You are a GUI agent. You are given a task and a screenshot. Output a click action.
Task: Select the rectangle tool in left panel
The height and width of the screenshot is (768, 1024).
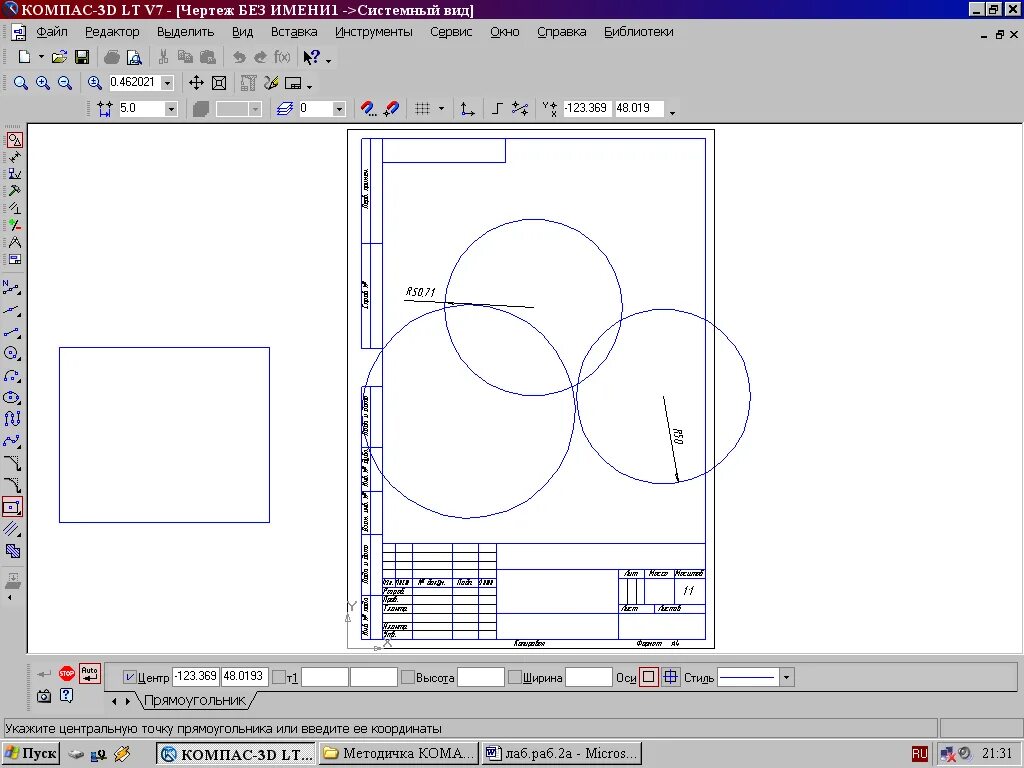click(12, 507)
